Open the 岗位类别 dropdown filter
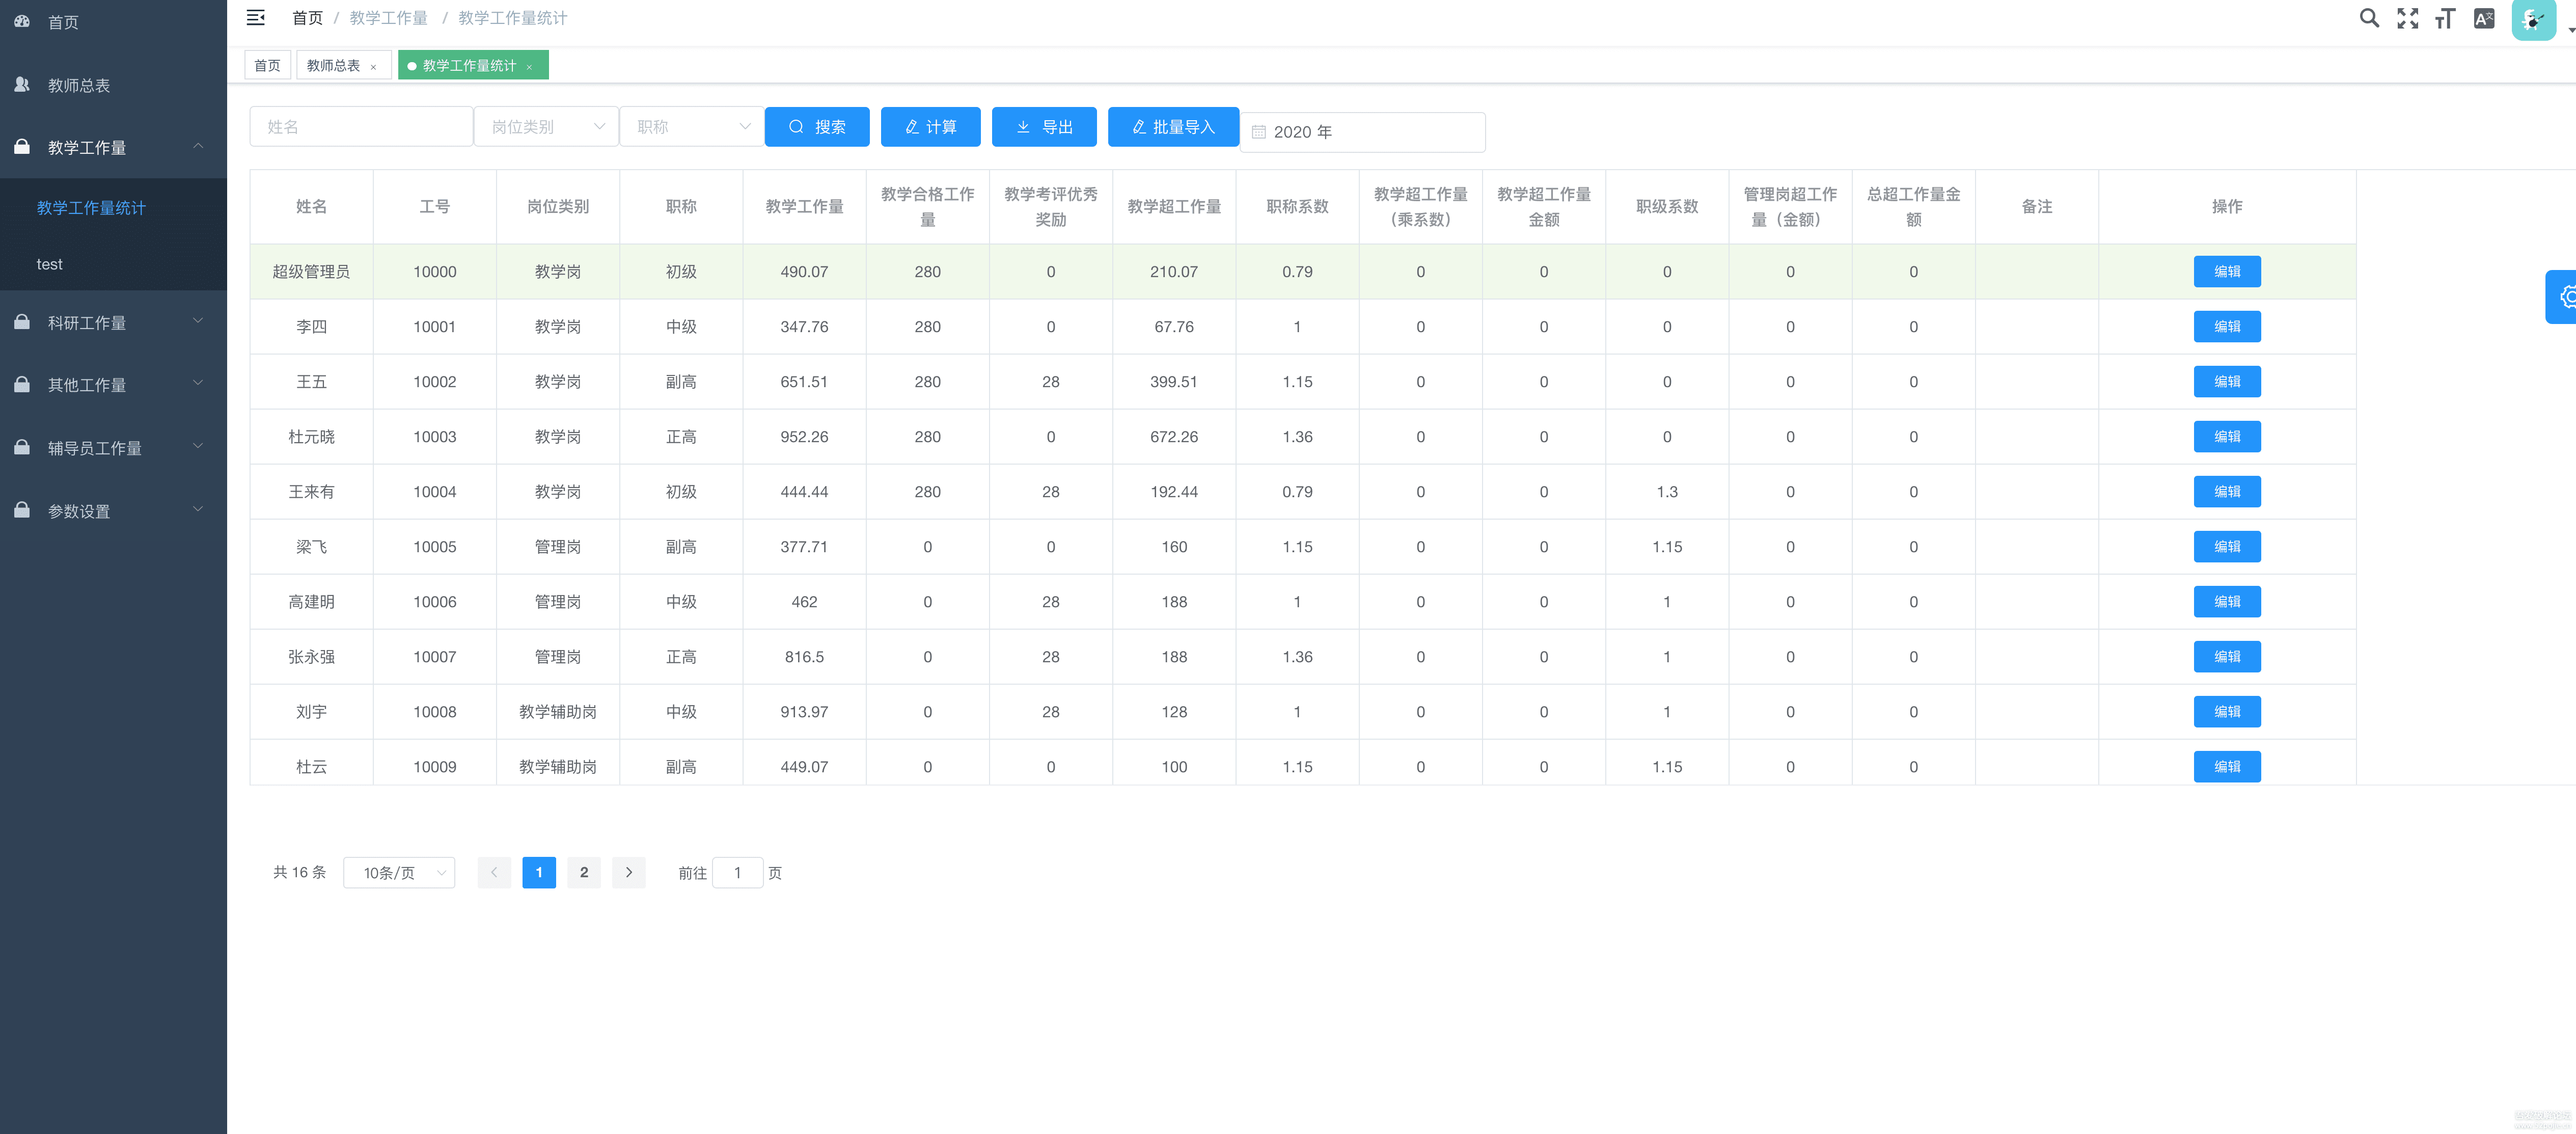 pos(546,127)
